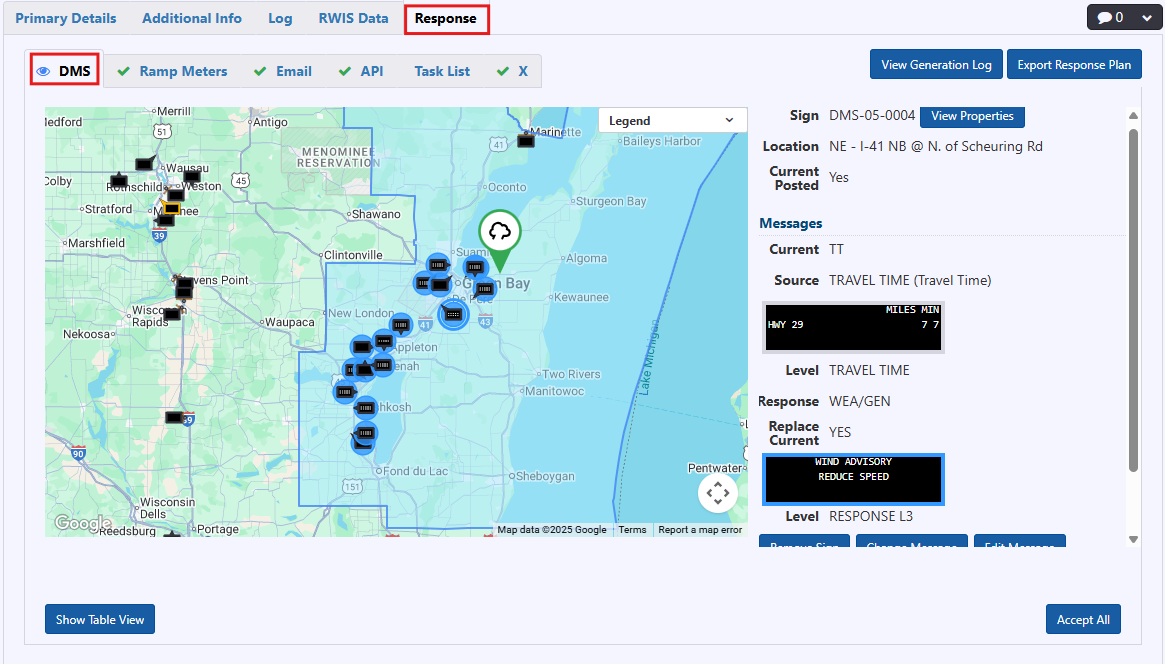Click the Export Response Plan button

[1074, 65]
